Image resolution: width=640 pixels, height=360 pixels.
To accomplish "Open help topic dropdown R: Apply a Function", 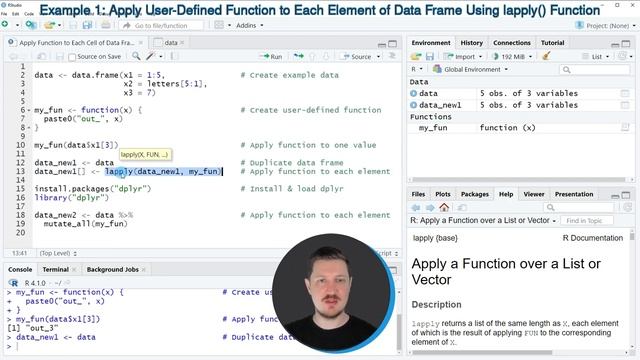I will point(483,220).
